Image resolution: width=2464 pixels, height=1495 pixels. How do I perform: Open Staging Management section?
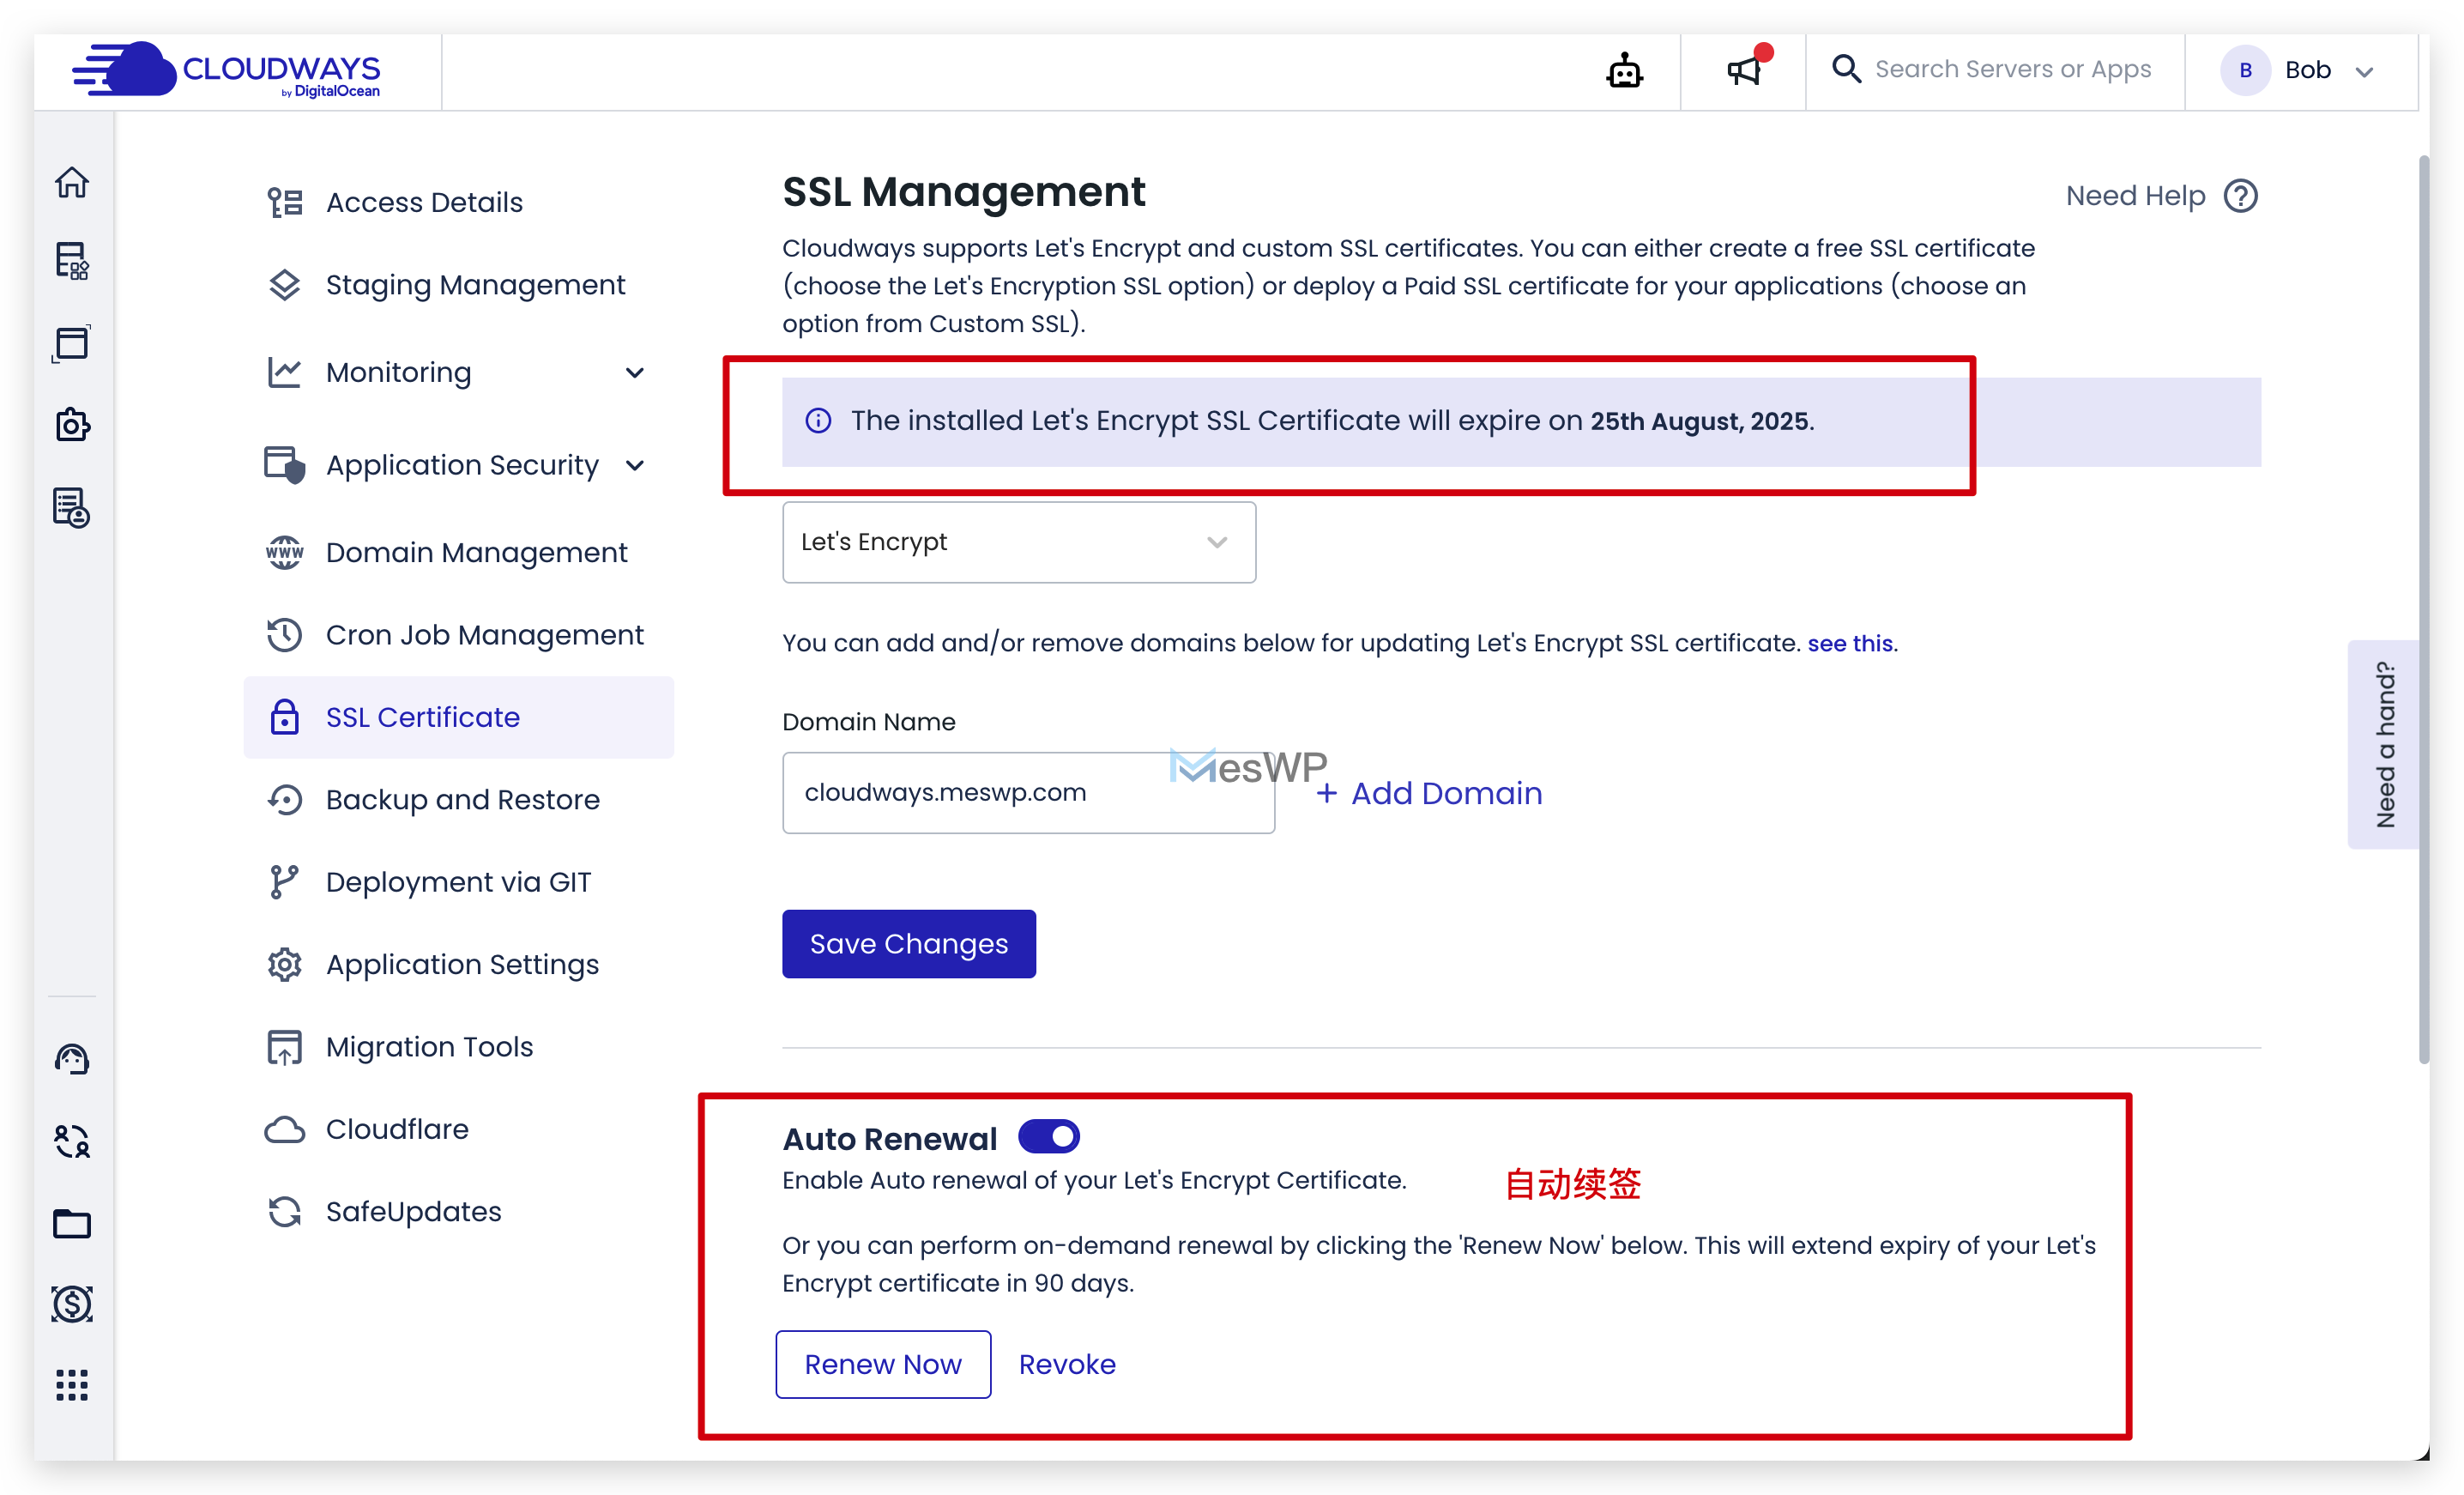[x=459, y=285]
